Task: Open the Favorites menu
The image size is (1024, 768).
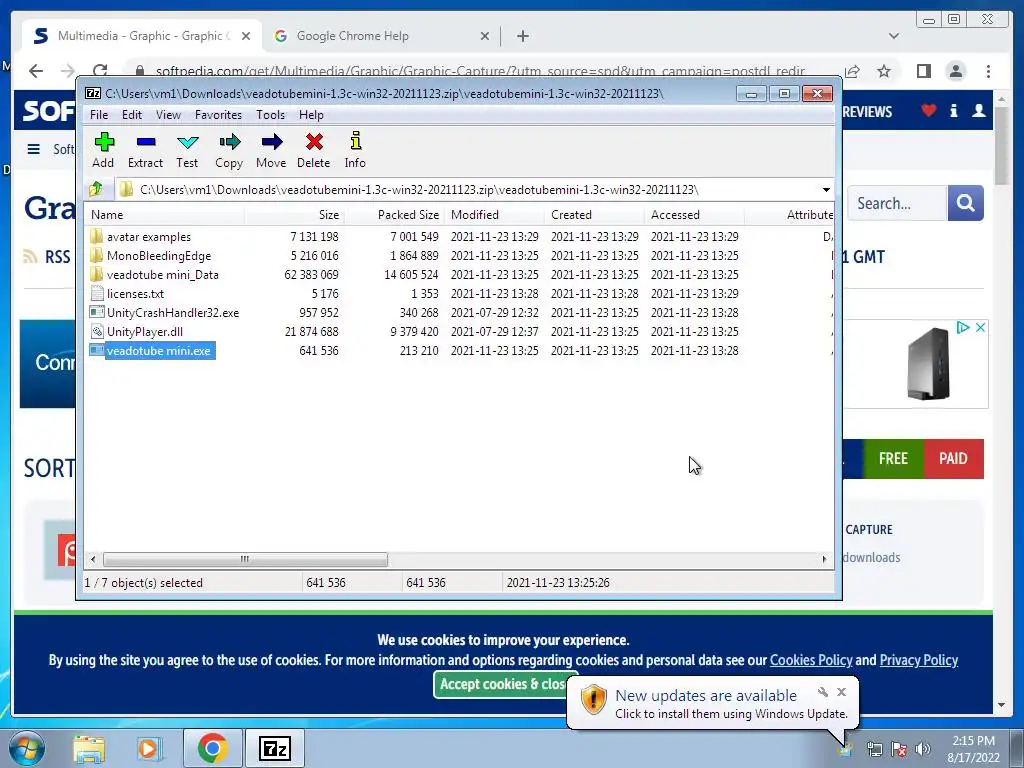Action: click(x=218, y=115)
